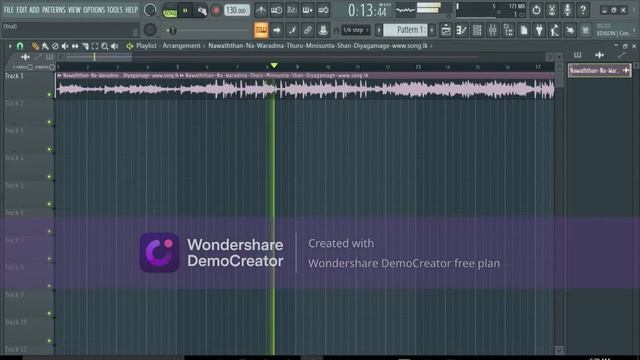Open the playlist options menu arrow
Screen dimensions: 640x360
(10, 46)
